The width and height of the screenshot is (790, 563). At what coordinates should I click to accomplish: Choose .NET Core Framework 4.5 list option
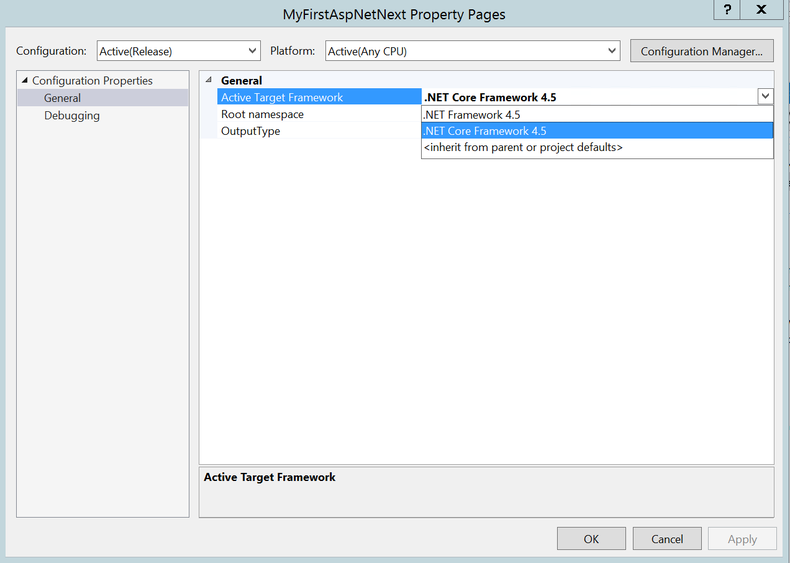pyautogui.click(x=597, y=131)
